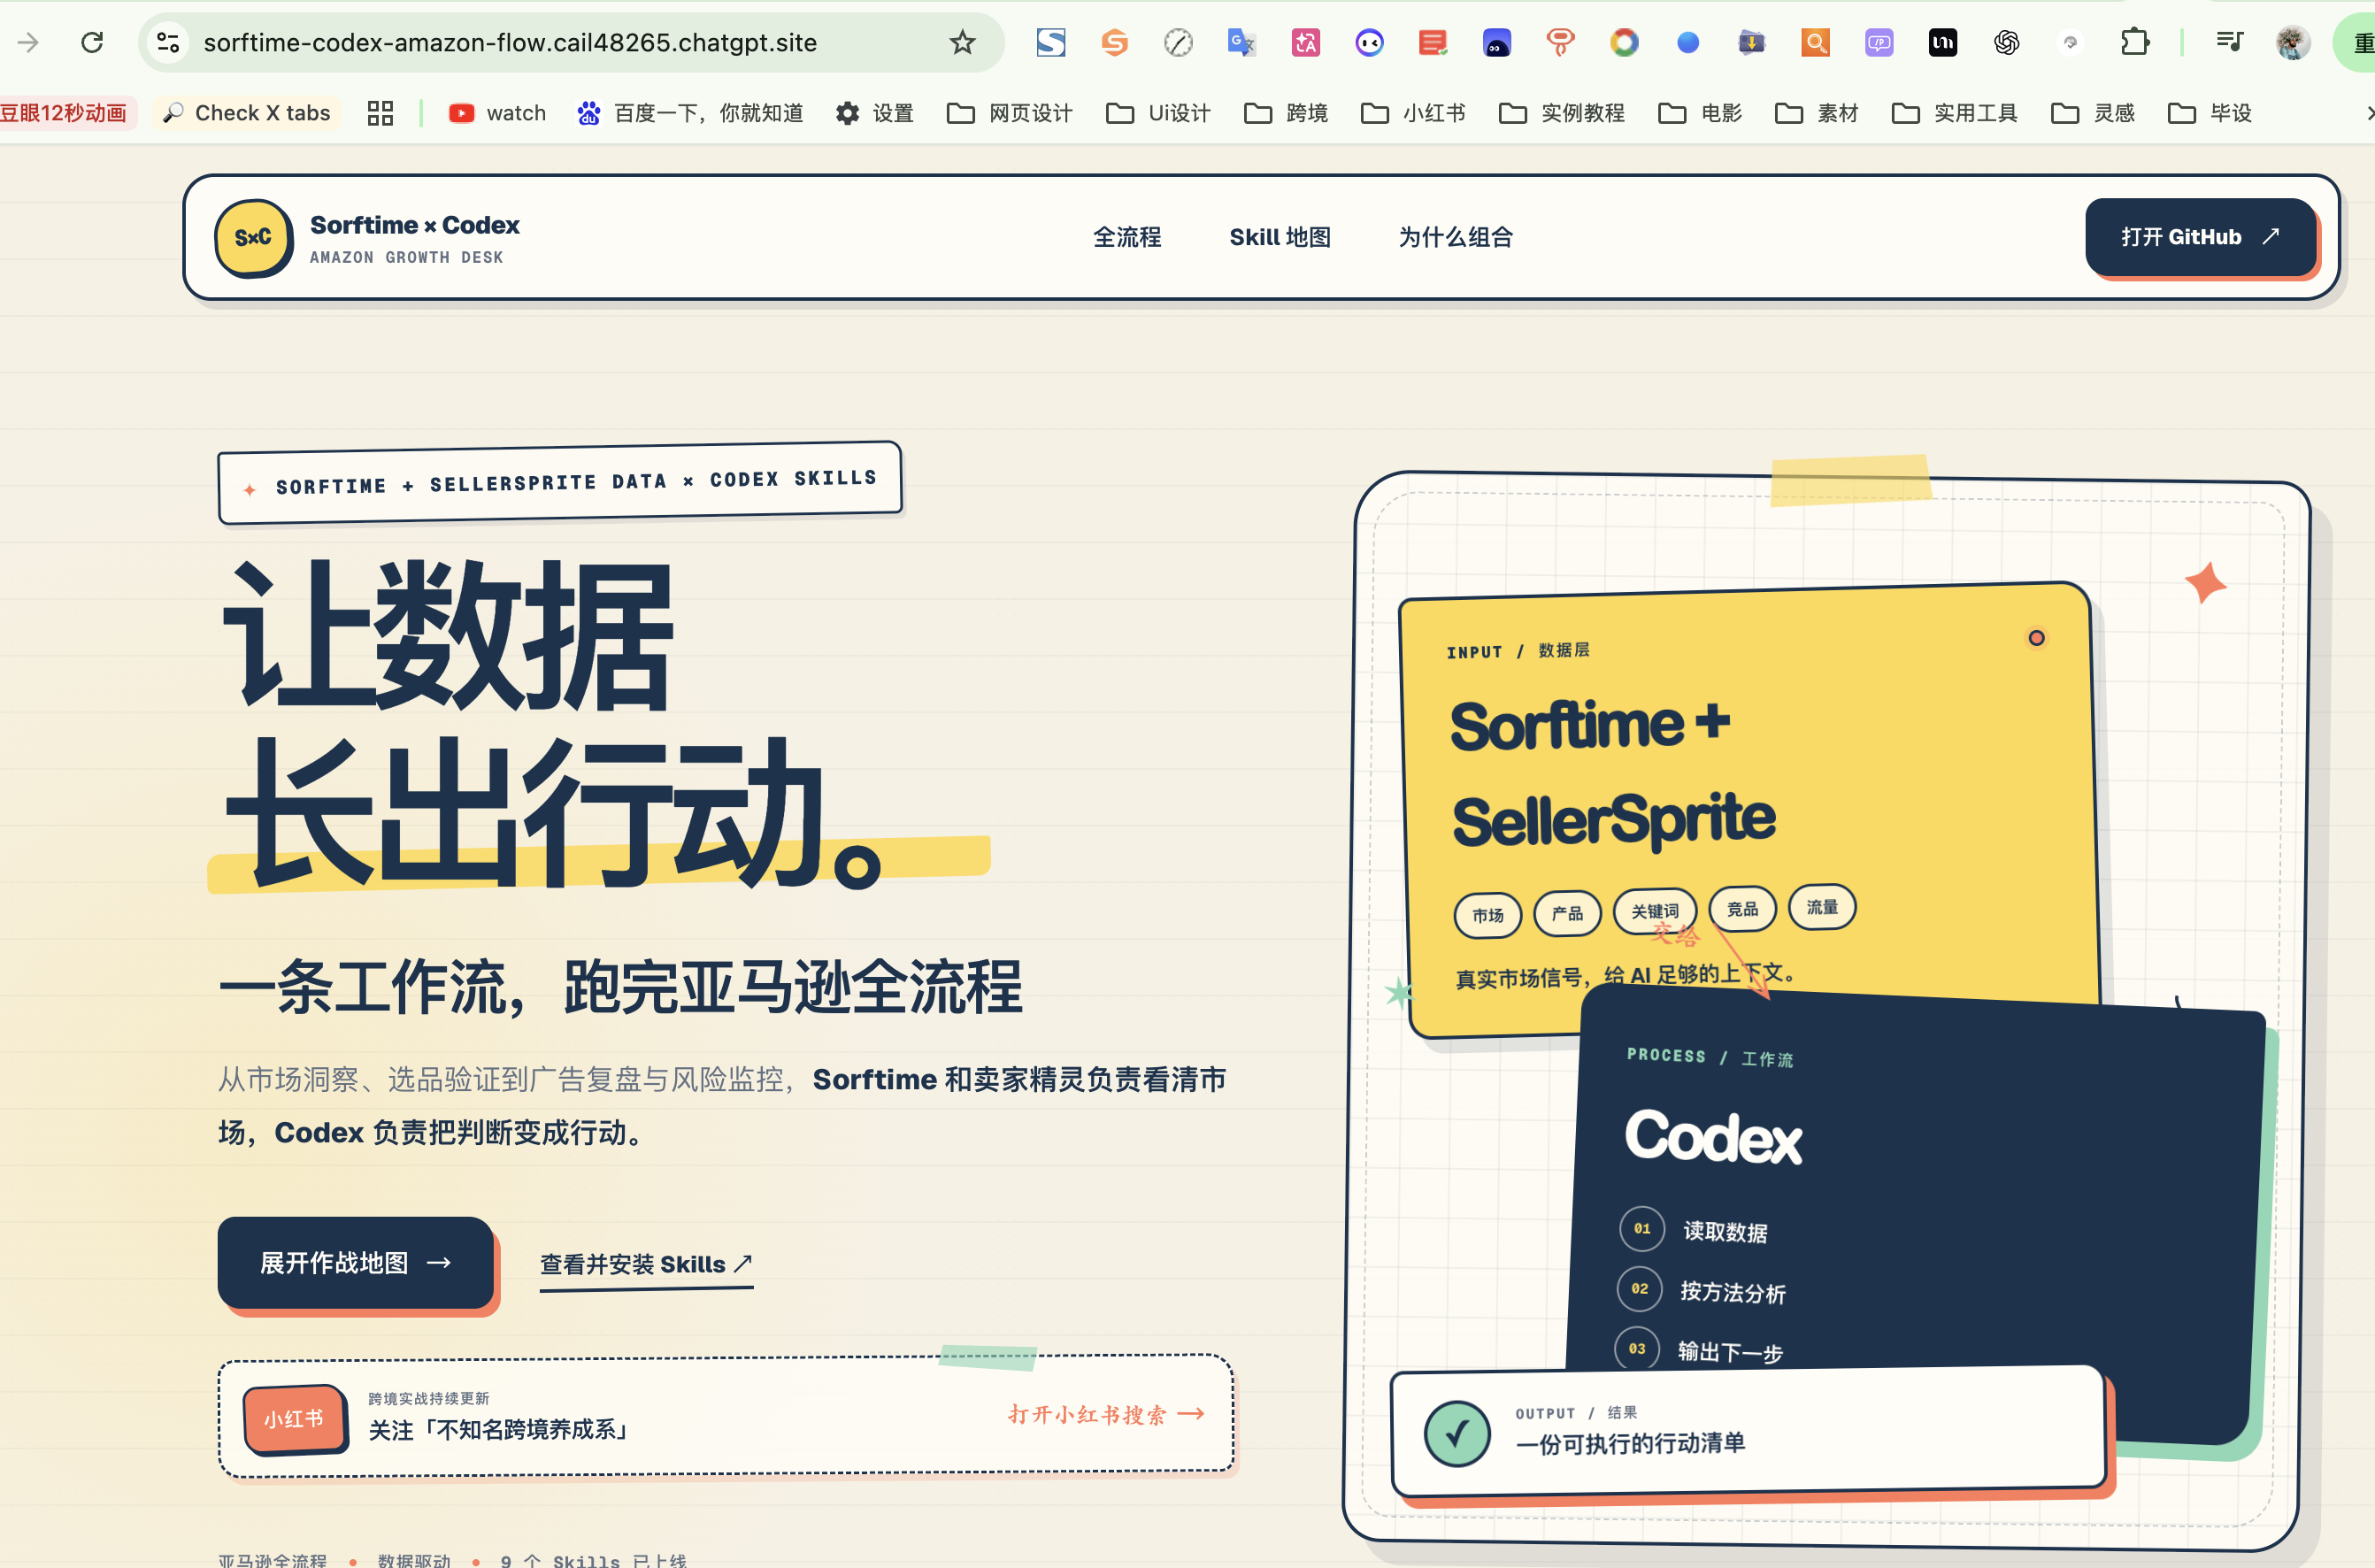Open the multicolor ring extension icon

point(1624,42)
